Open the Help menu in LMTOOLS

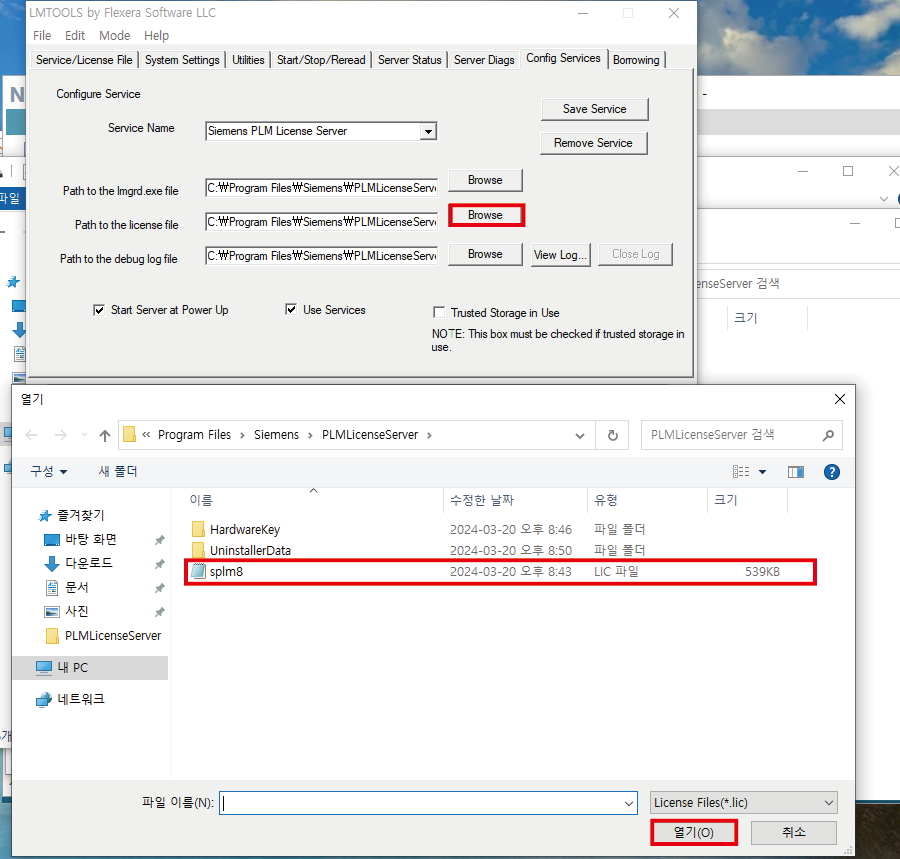pyautogui.click(x=156, y=36)
